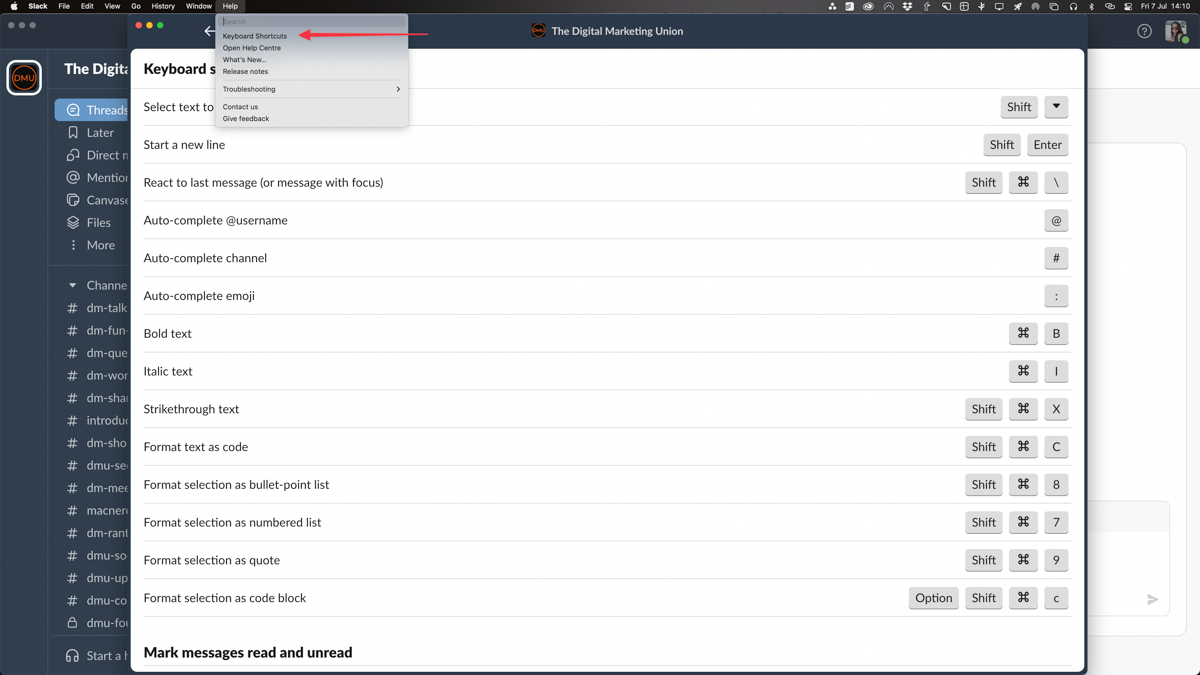Open the help question mark icon top right

pyautogui.click(x=1143, y=31)
